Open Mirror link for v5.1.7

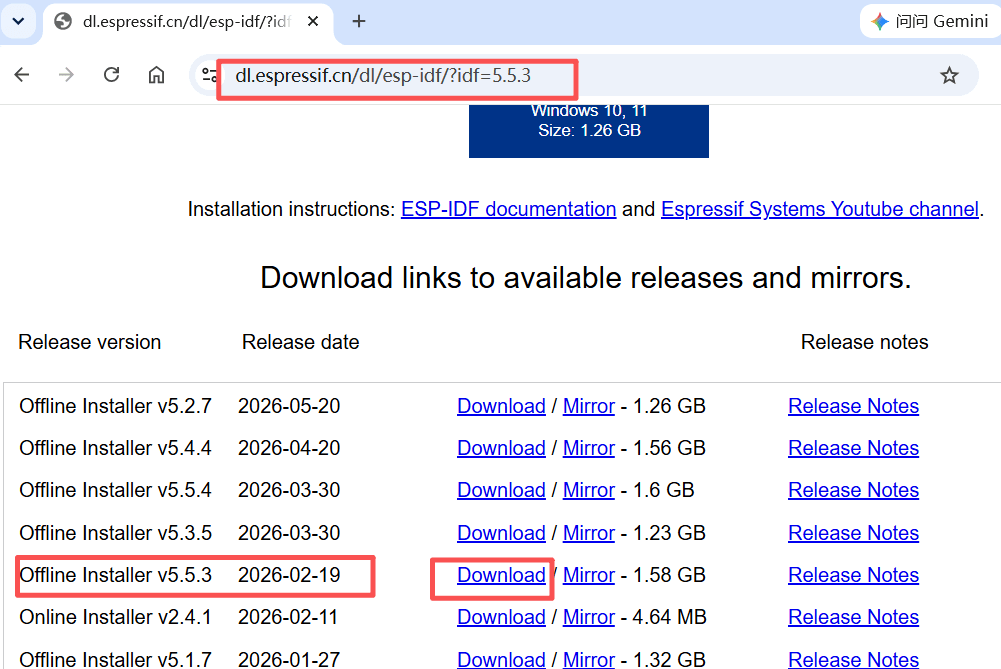[589, 659]
